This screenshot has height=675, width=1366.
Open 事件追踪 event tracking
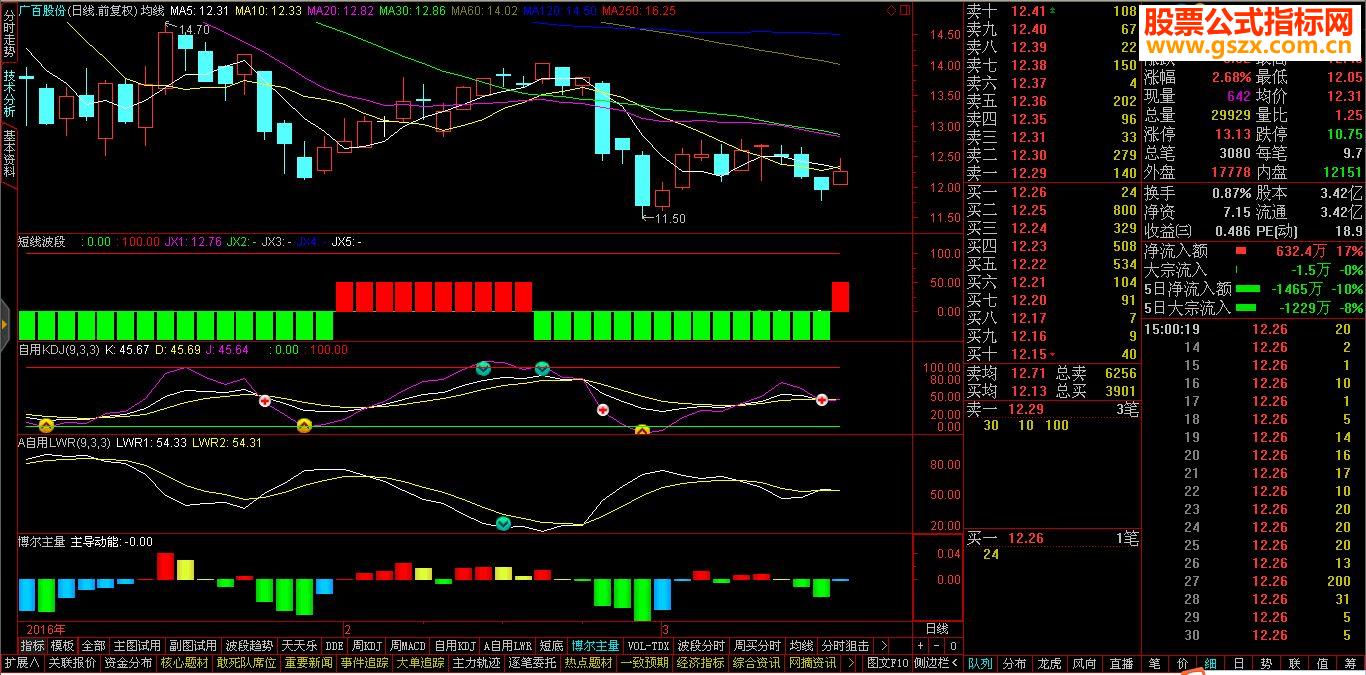point(364,663)
